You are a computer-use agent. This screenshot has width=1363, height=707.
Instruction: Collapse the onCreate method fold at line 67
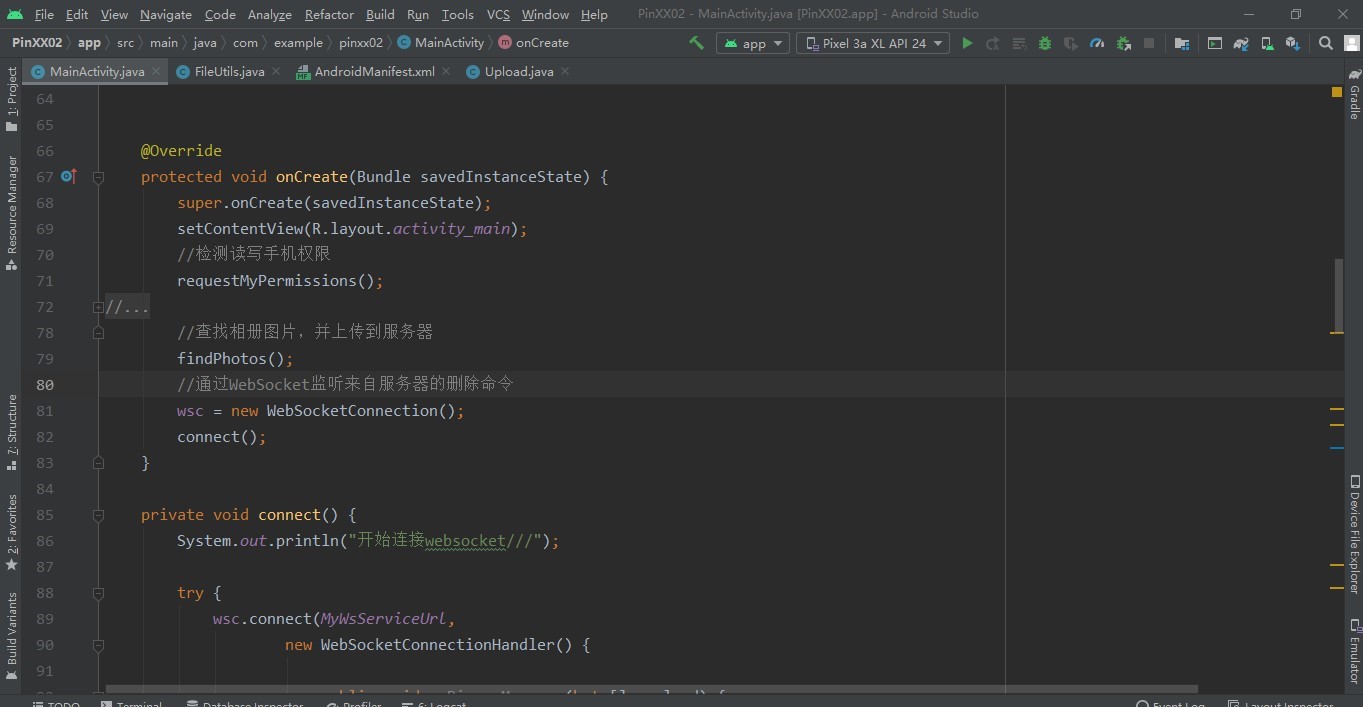click(98, 177)
